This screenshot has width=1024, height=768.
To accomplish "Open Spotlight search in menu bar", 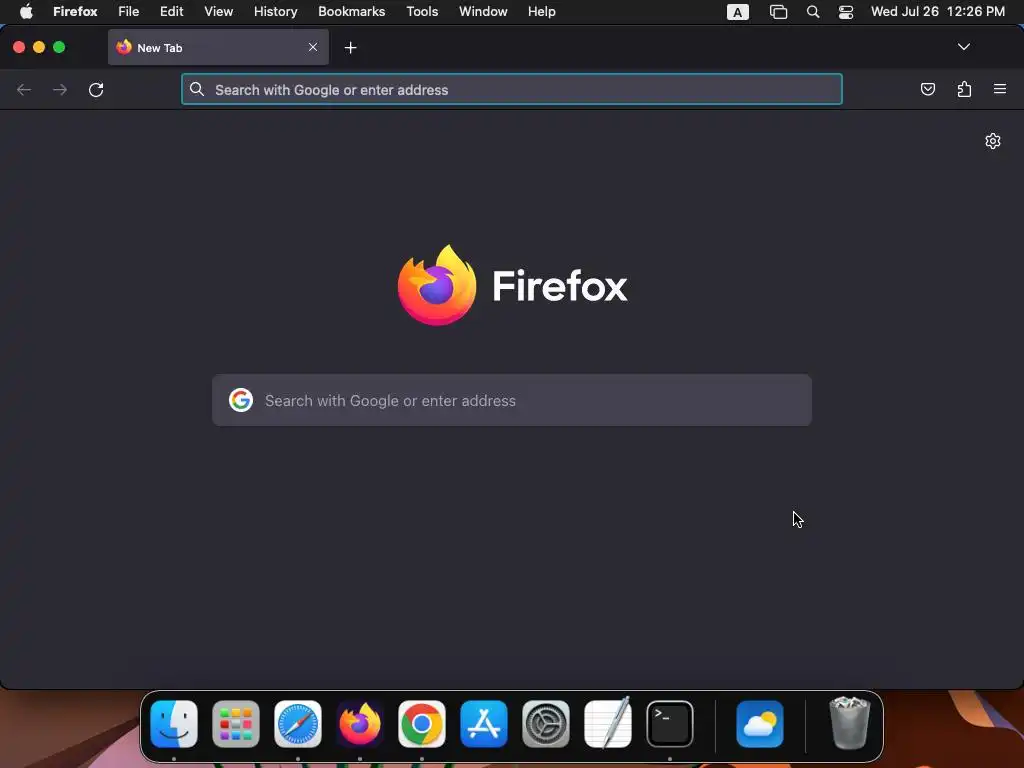I will coord(812,12).
